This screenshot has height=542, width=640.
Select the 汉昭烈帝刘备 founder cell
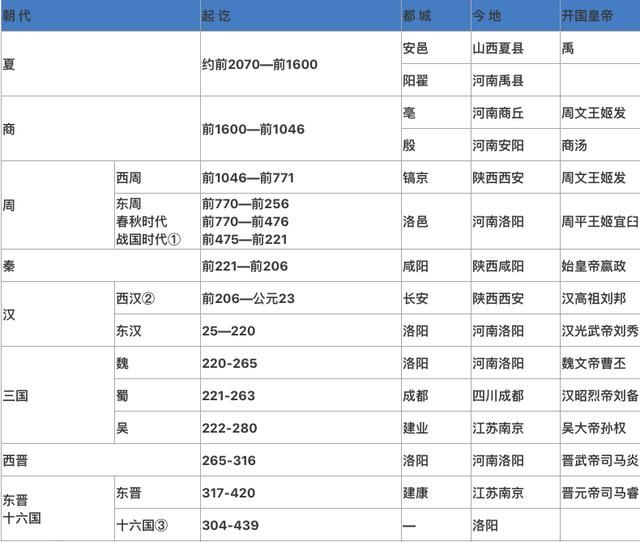(600, 395)
